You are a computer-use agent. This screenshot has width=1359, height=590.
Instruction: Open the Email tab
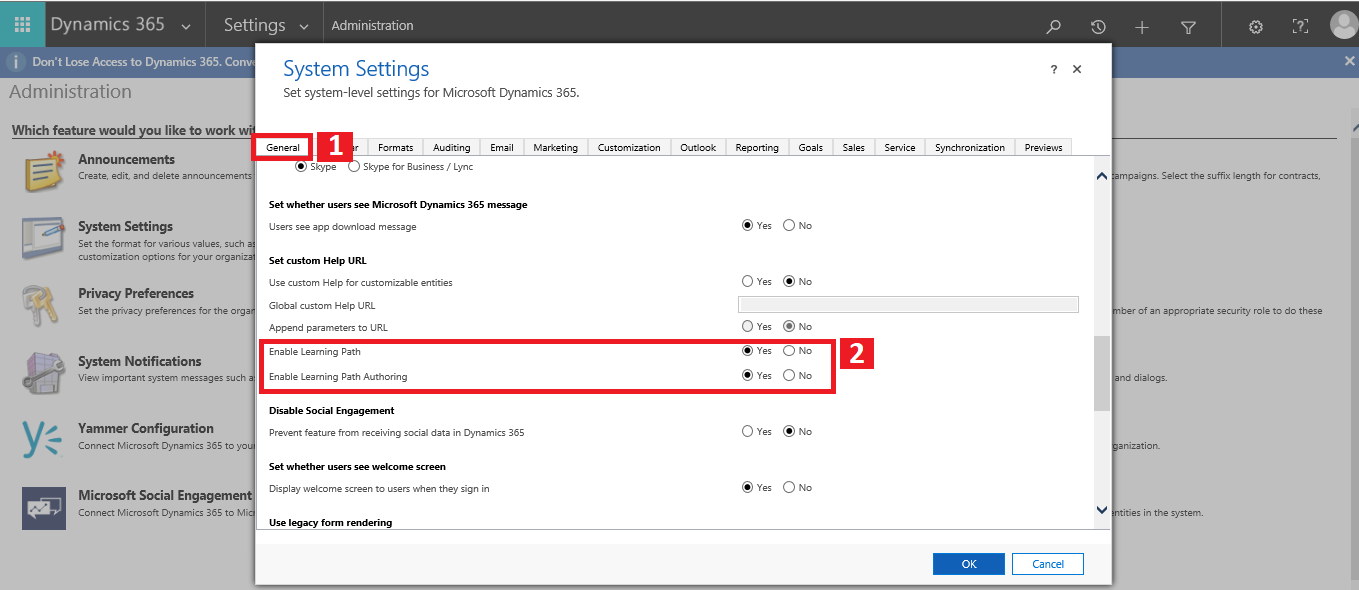(502, 147)
